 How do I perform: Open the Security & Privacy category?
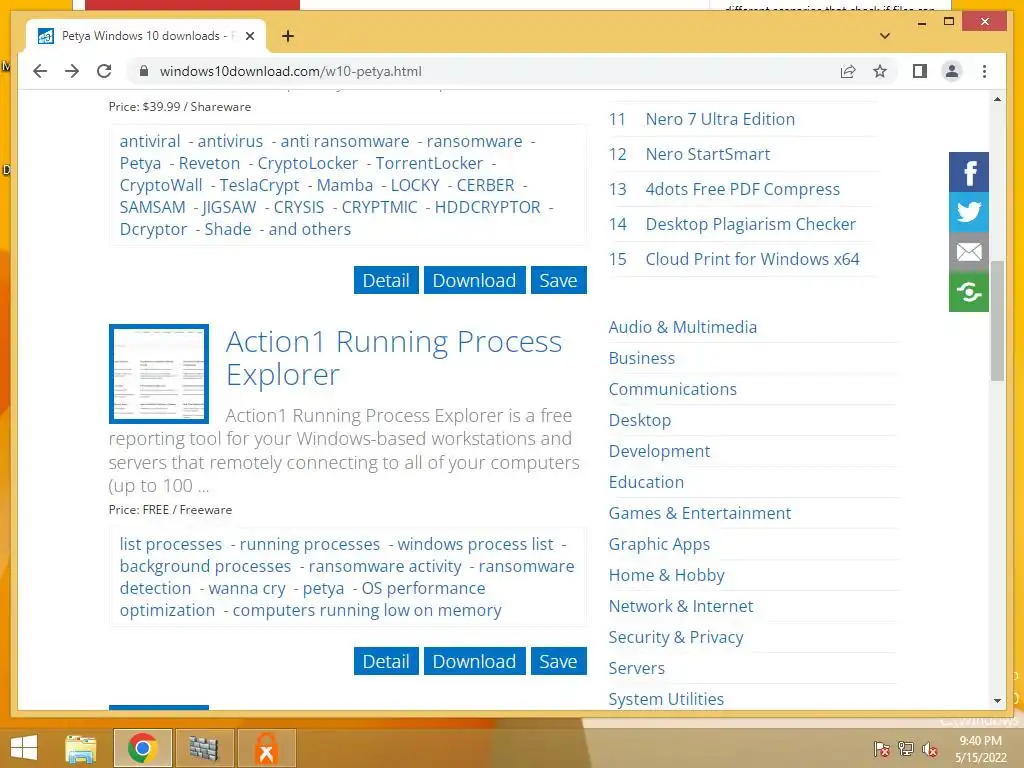676,637
